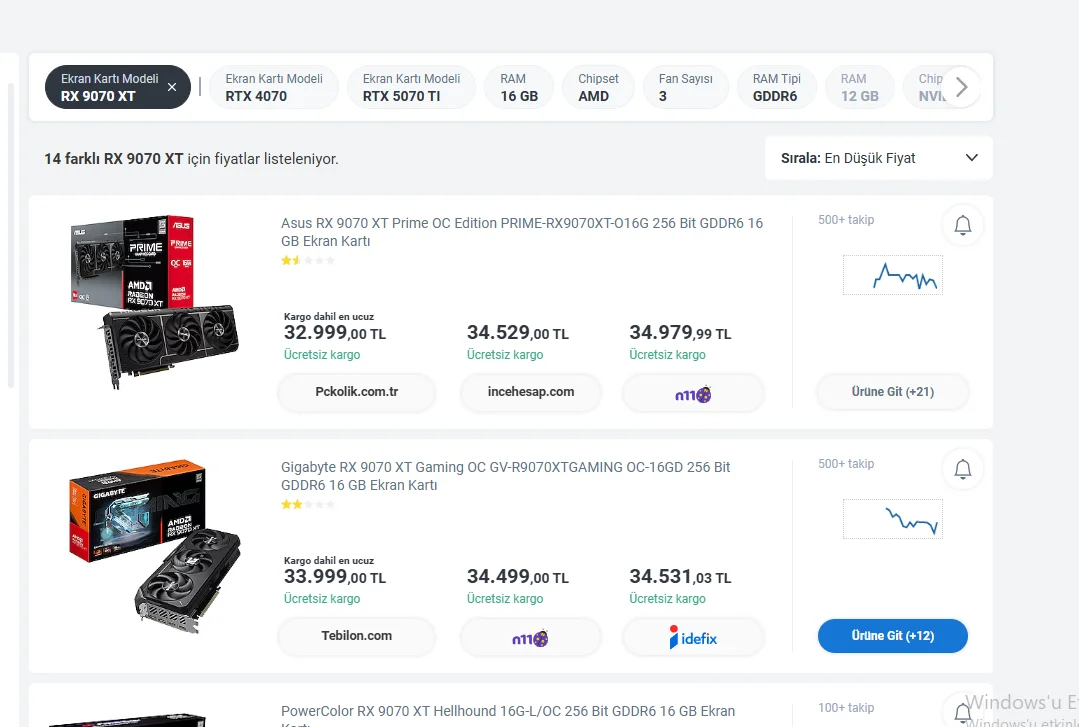The image size is (1079, 727).
Task: View Asus card price history chart
Action: 892,275
